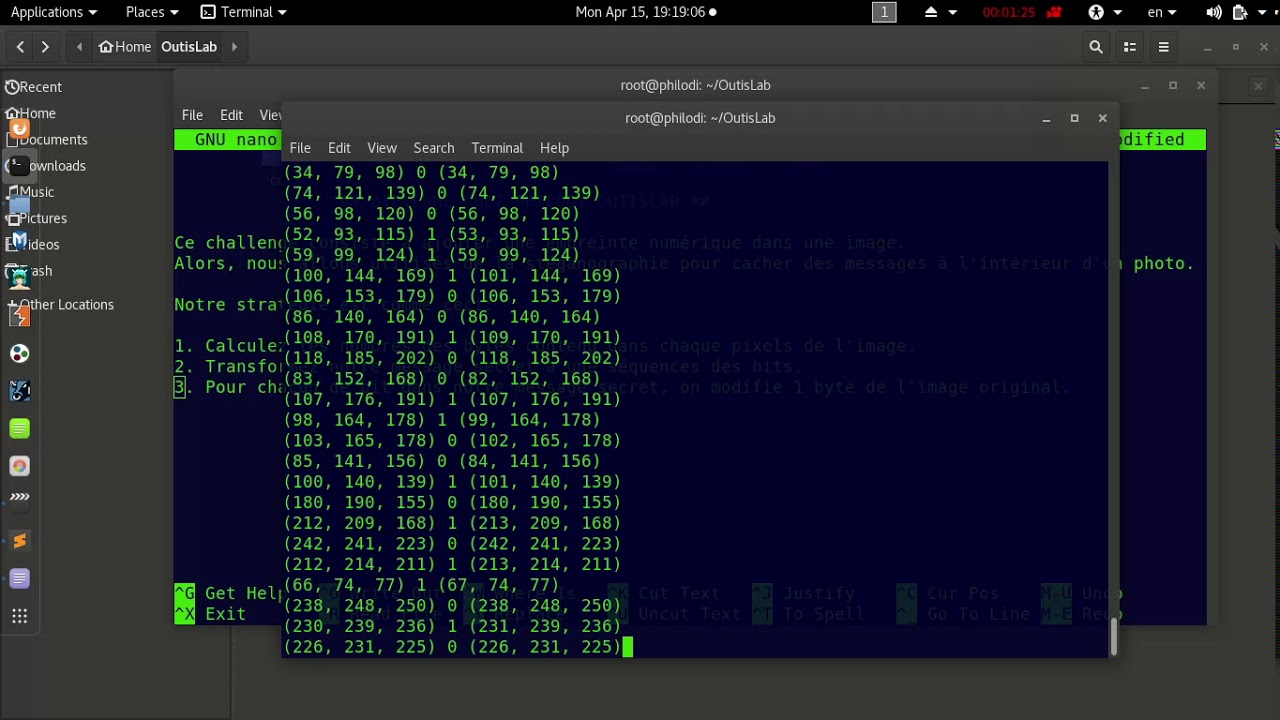Click the front terminal title root@philodi: ~/OutisLab
The width and height of the screenshot is (1280, 720).
click(700, 118)
